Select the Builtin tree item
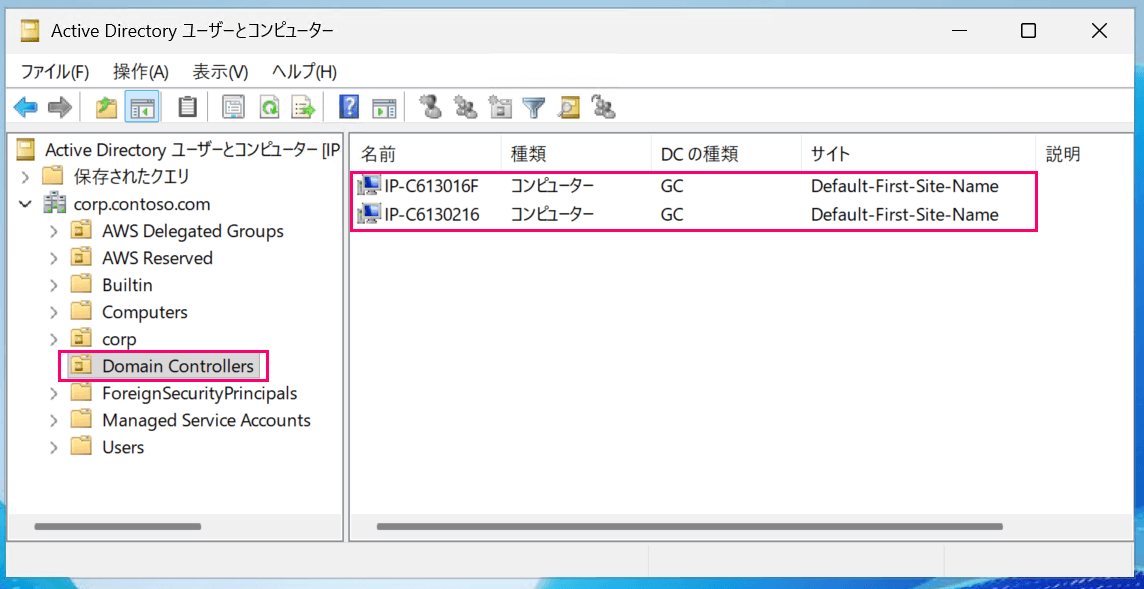This screenshot has width=1144, height=589. click(x=127, y=285)
